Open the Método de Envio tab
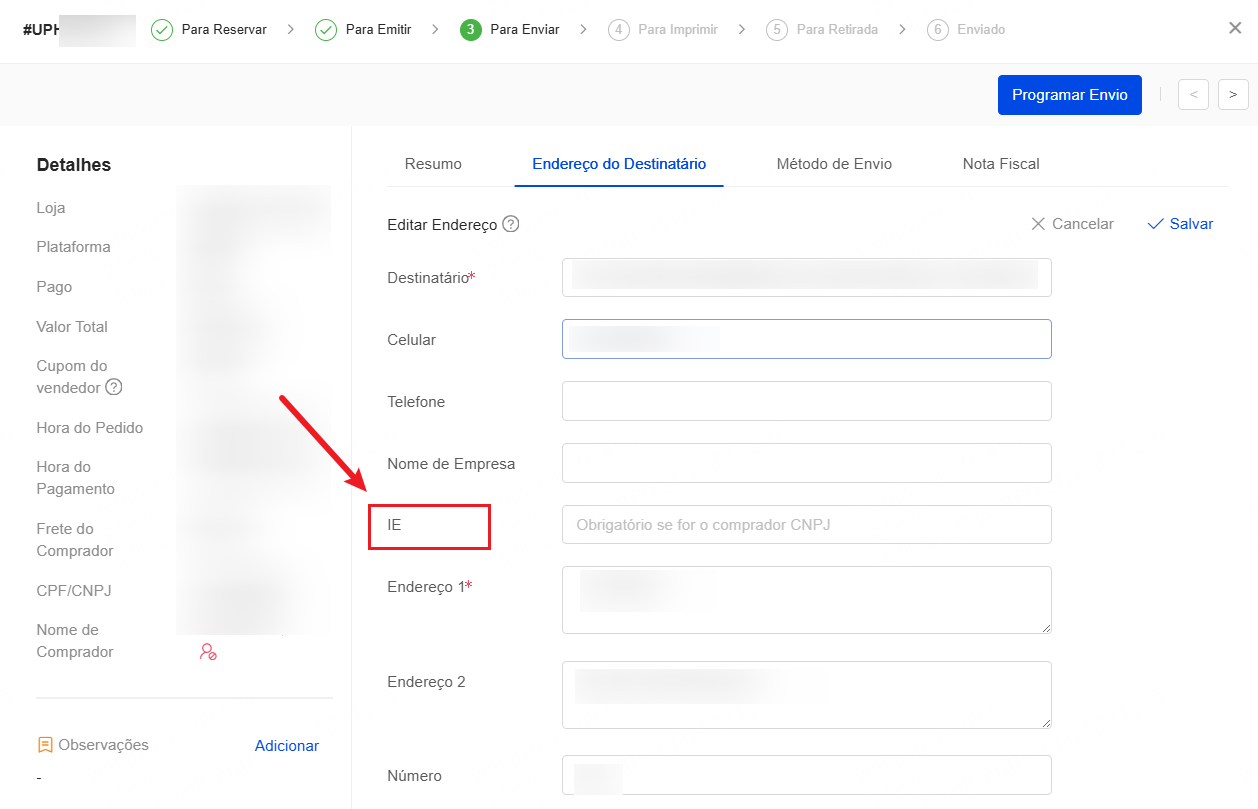Image resolution: width=1258 pixels, height=809 pixels. point(834,164)
